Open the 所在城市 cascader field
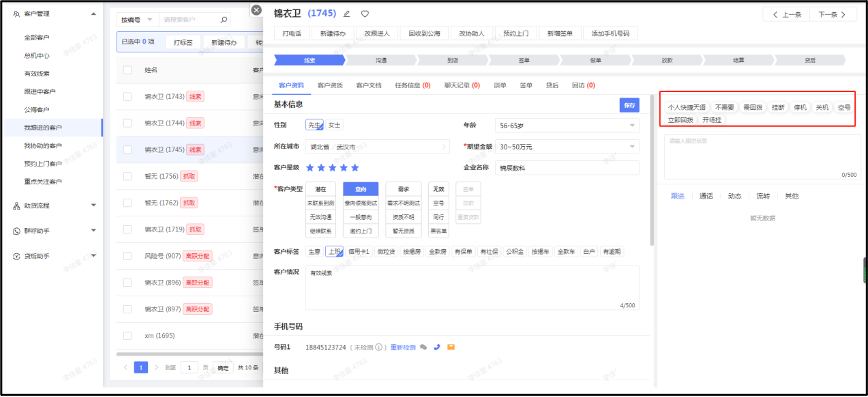 (378, 147)
